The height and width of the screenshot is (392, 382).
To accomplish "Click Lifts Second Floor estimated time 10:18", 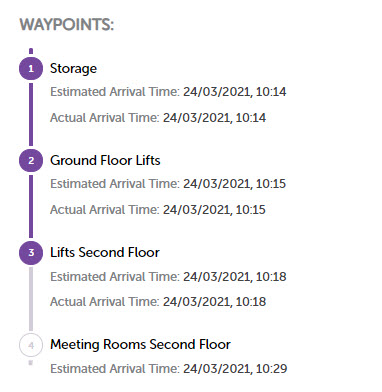I will (x=235, y=277).
